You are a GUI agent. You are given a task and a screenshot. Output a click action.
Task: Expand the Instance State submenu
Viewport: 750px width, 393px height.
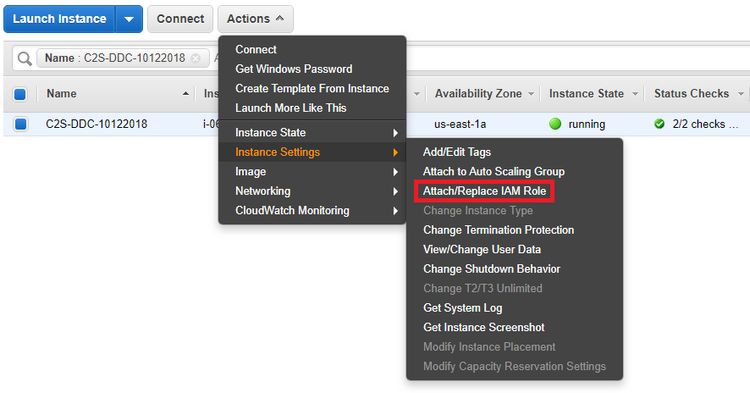pos(312,133)
